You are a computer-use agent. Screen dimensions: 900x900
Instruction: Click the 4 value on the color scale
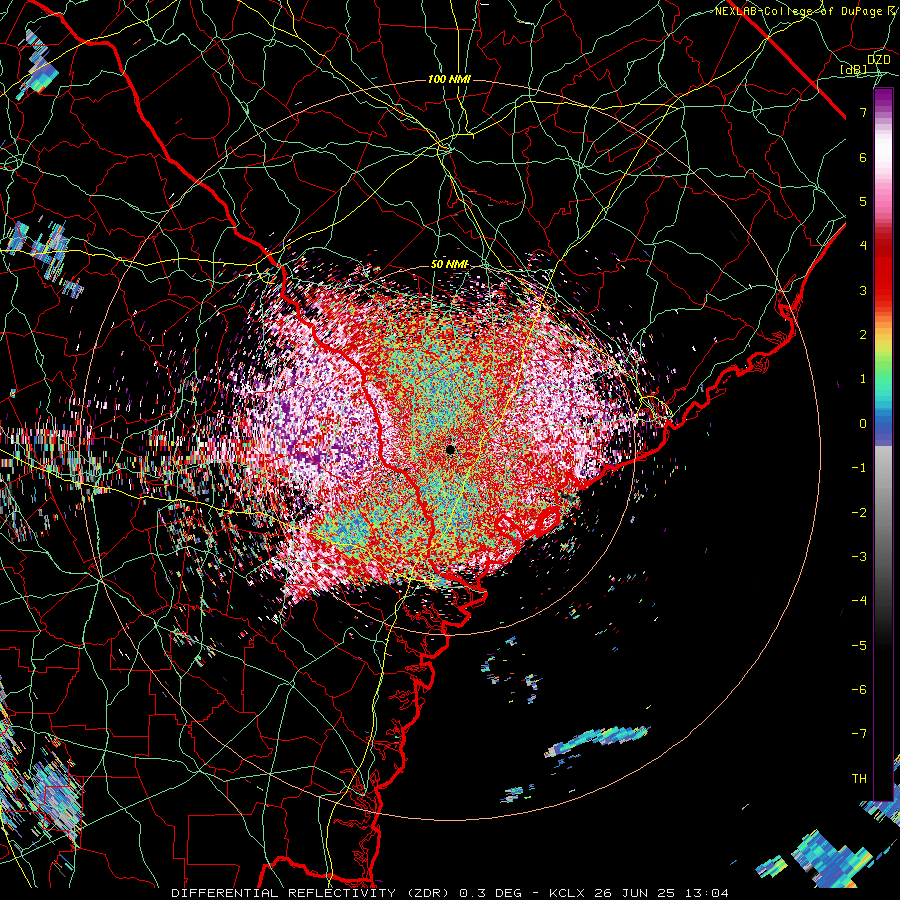(x=863, y=246)
